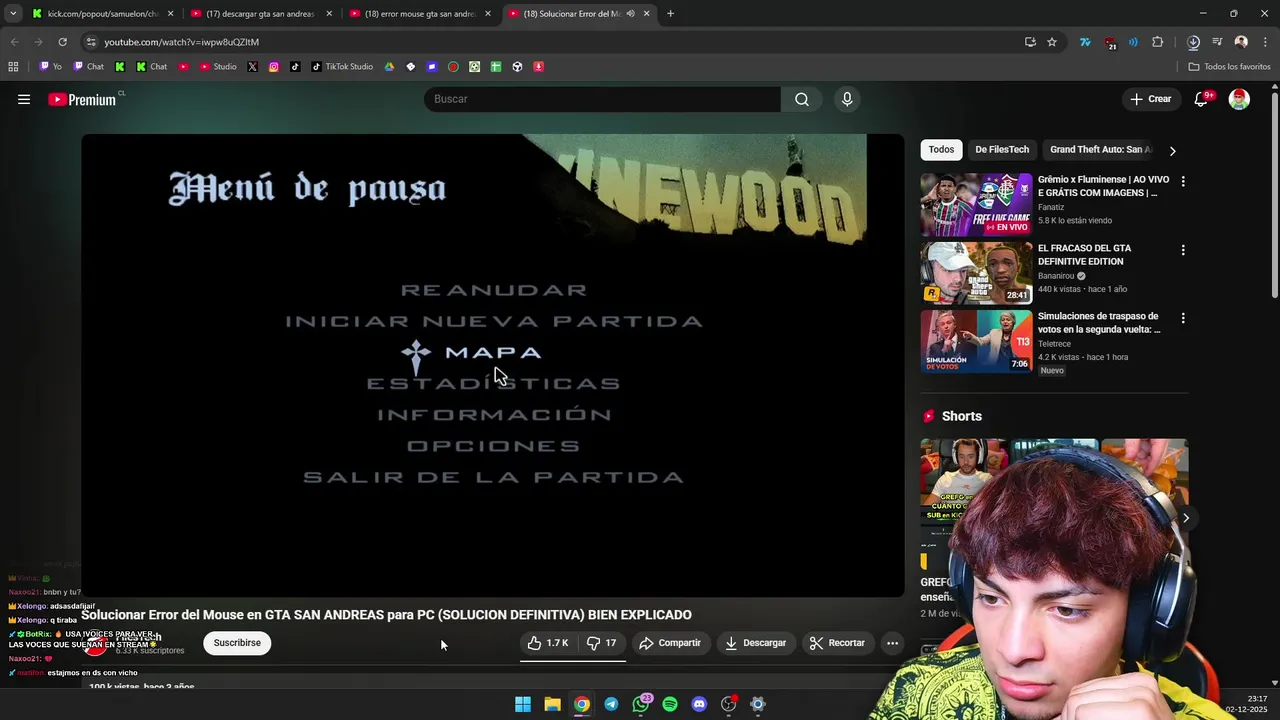Bookmark this page with star icon
The image size is (1280, 720).
pyautogui.click(x=1052, y=42)
